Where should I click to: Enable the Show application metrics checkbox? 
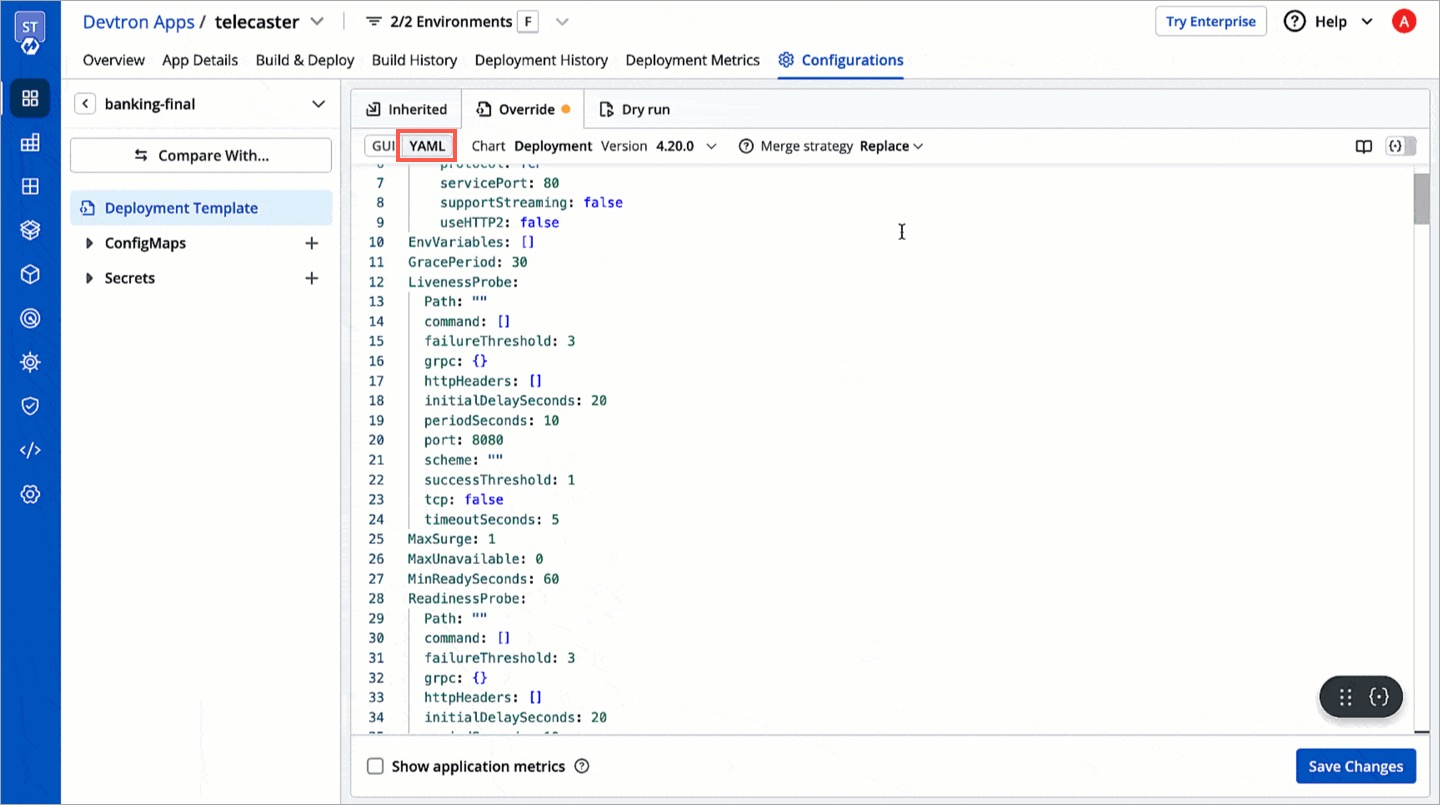click(375, 765)
